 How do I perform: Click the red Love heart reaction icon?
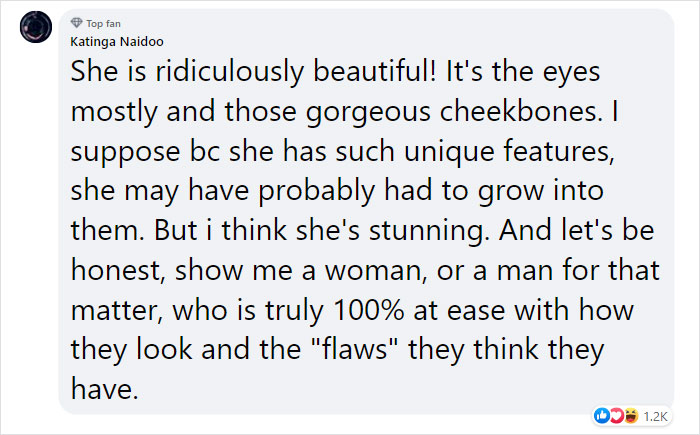616,414
